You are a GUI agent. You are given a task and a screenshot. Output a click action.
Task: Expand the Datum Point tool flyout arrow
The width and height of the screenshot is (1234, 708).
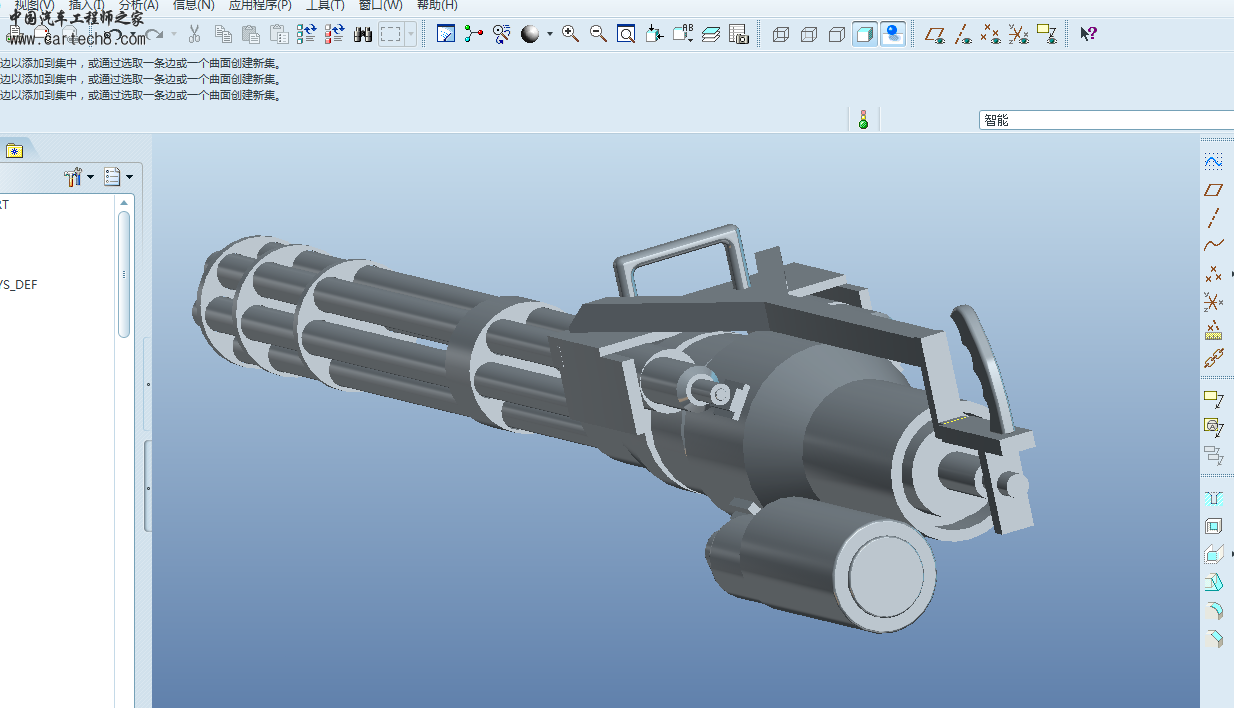coord(1230,273)
